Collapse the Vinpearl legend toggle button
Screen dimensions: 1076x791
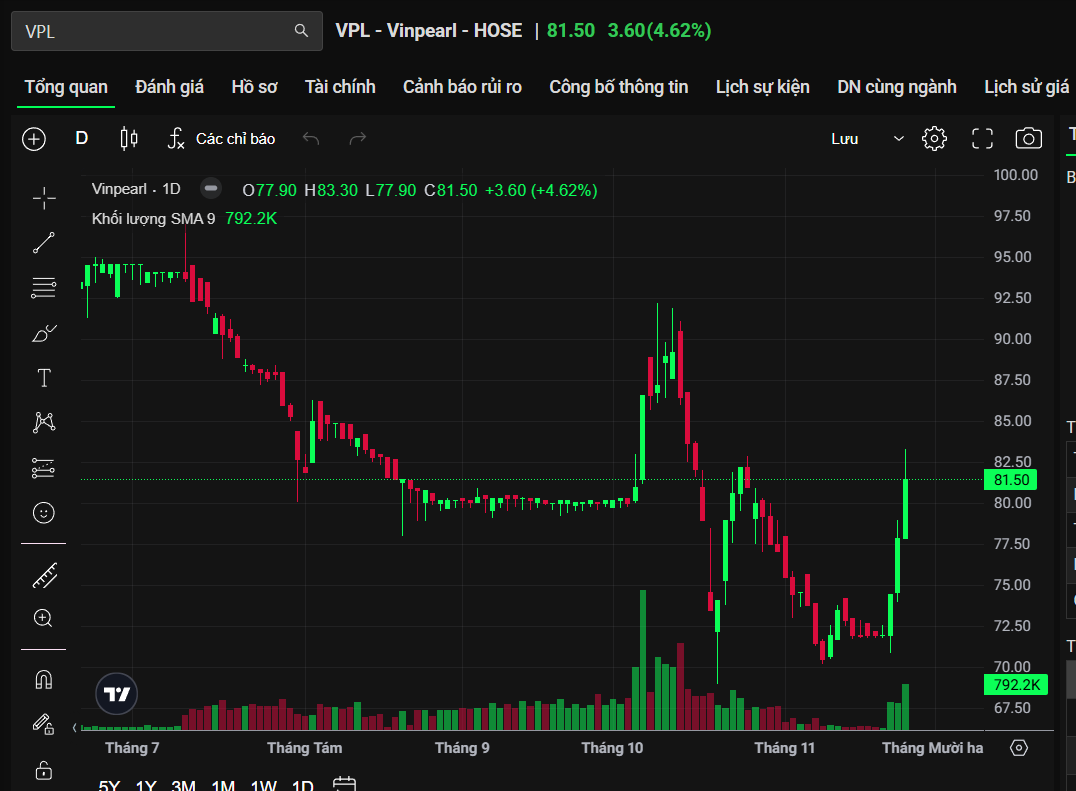tap(210, 189)
